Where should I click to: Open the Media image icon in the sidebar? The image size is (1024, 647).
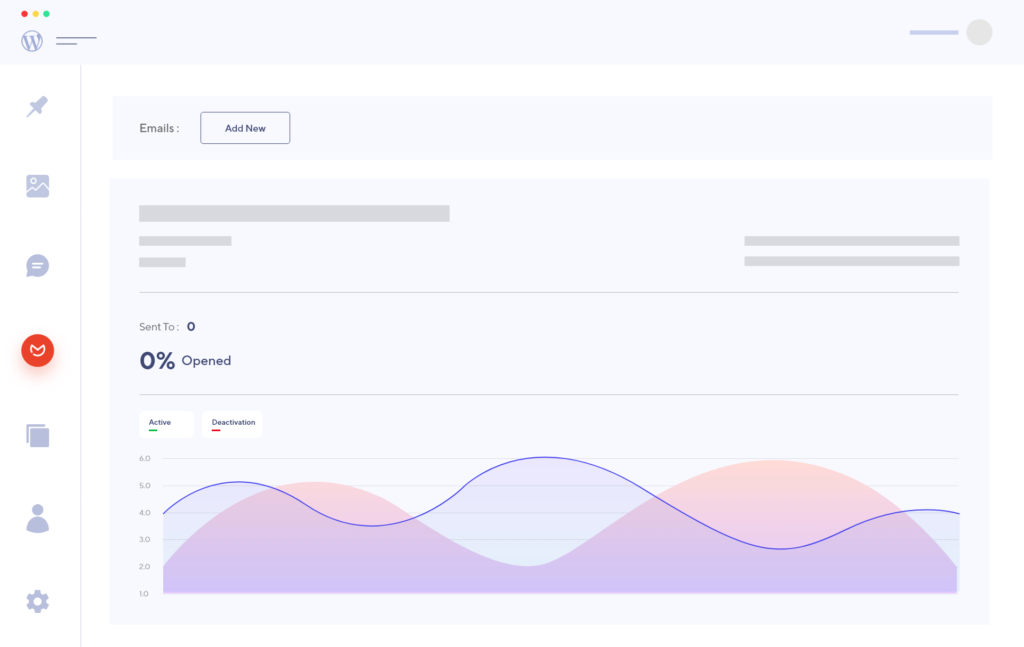[x=37, y=186]
